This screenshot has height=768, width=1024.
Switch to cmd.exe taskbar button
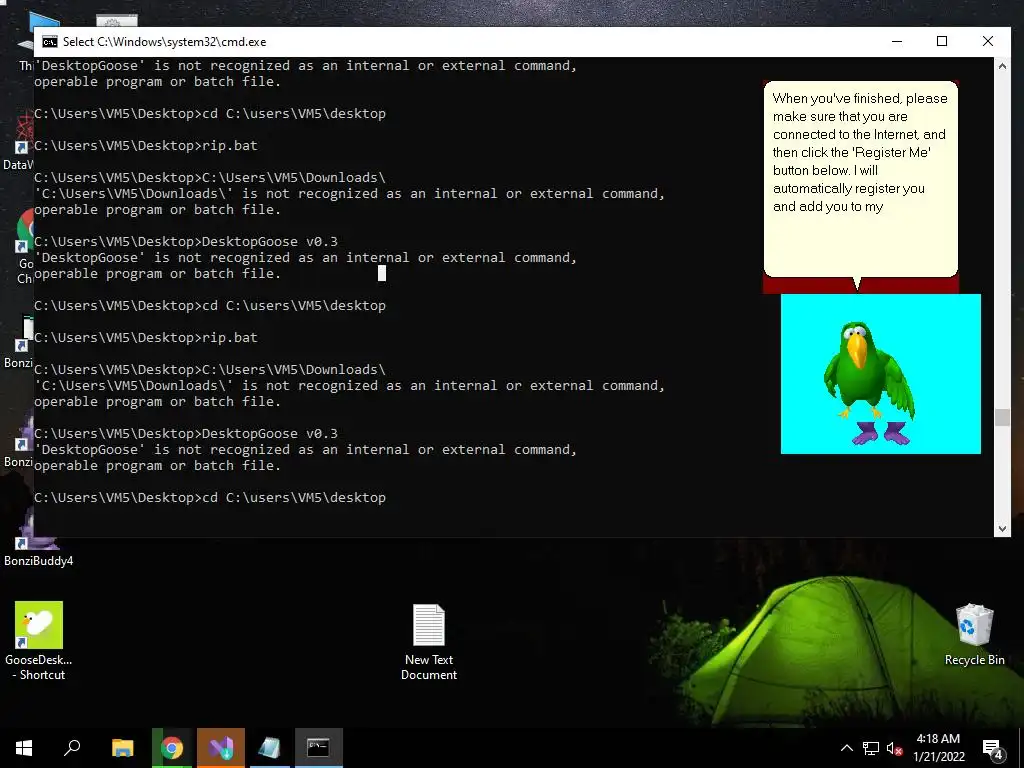point(319,748)
